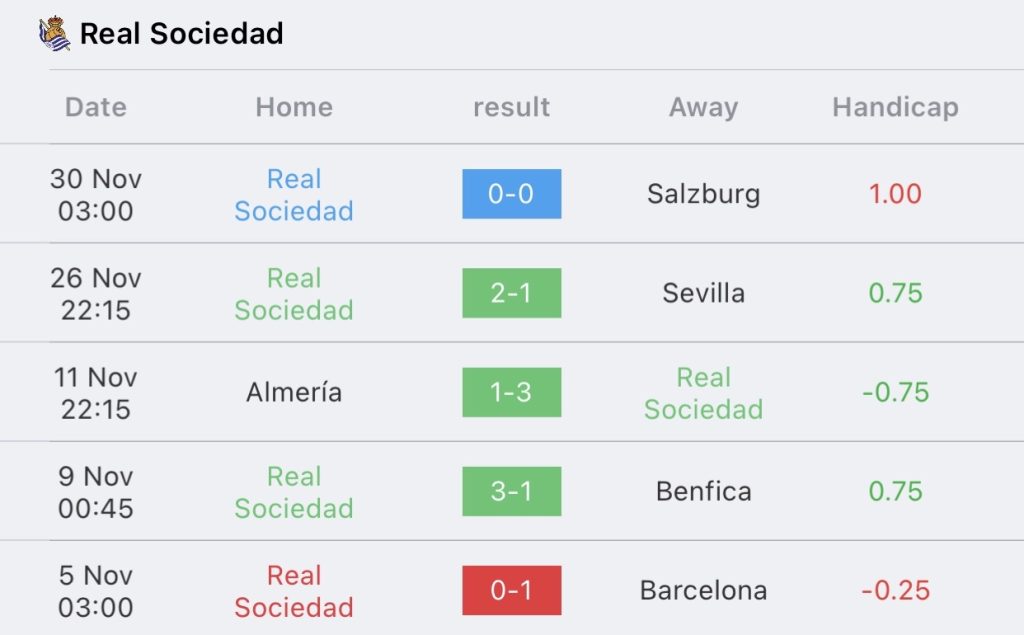Open the red 0-1 result badge
Viewport: 1024px width, 635px height.
point(511,591)
